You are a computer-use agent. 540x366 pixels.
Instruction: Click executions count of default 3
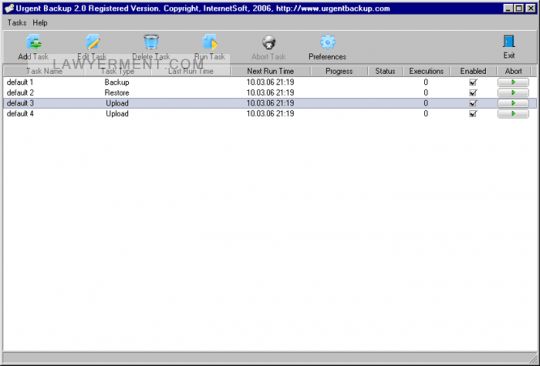point(426,103)
